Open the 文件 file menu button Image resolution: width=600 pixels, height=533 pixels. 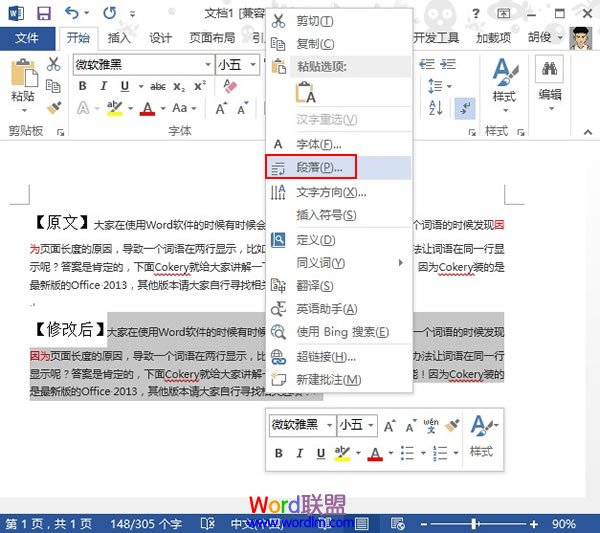[27, 38]
